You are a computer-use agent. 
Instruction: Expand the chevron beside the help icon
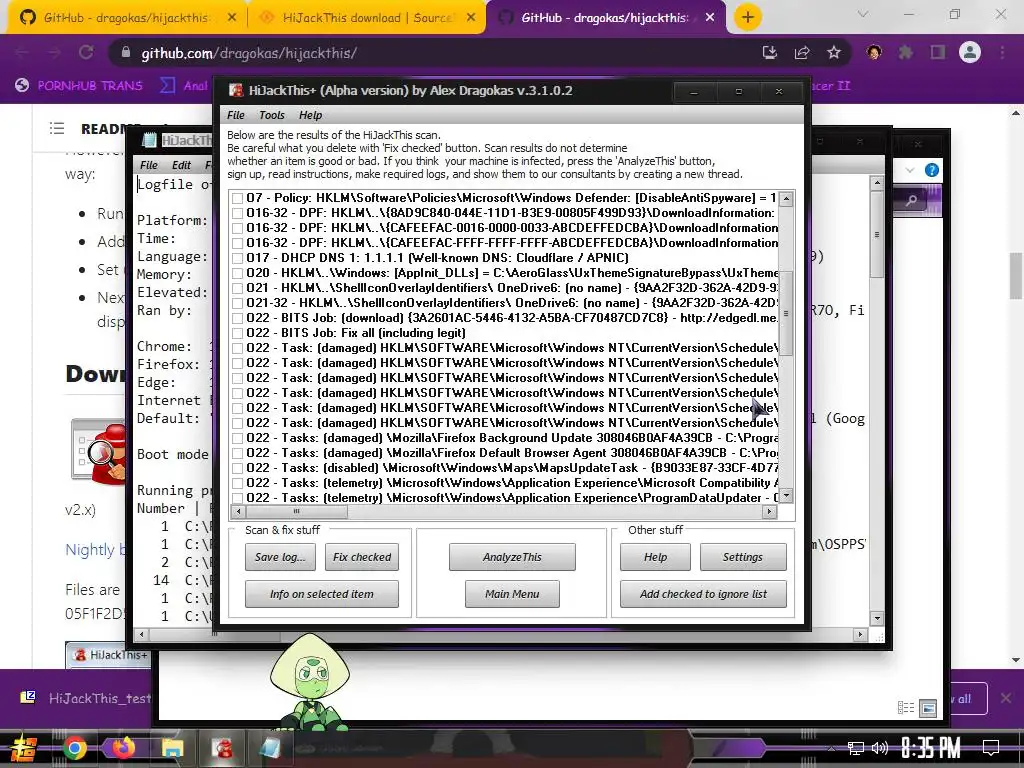(x=910, y=170)
